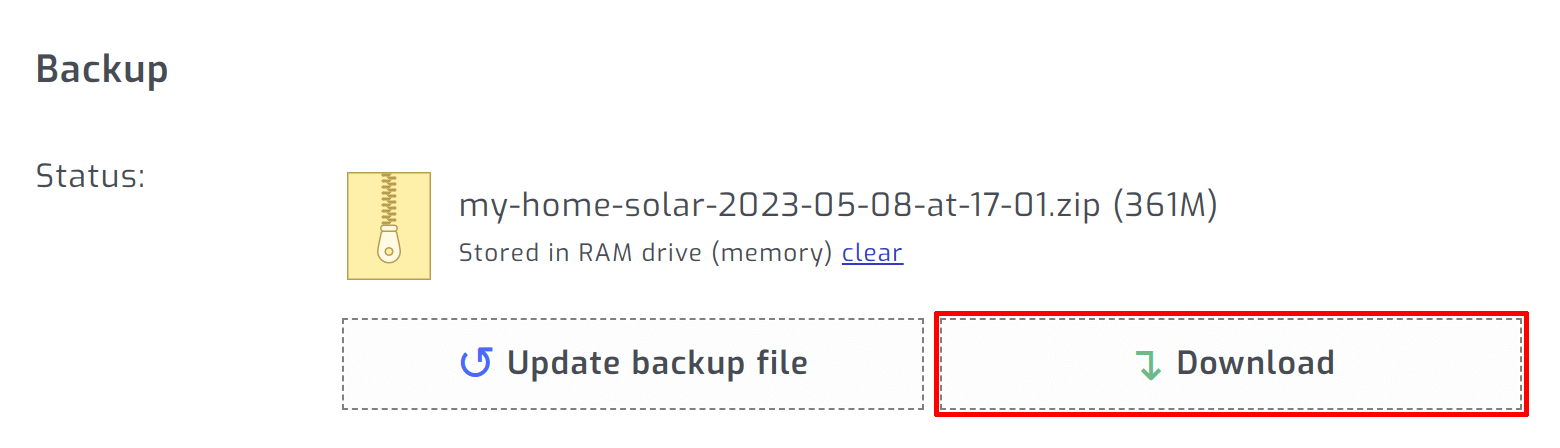Click the zipper graphic on the archive icon
The image size is (1560, 448).
tap(388, 219)
